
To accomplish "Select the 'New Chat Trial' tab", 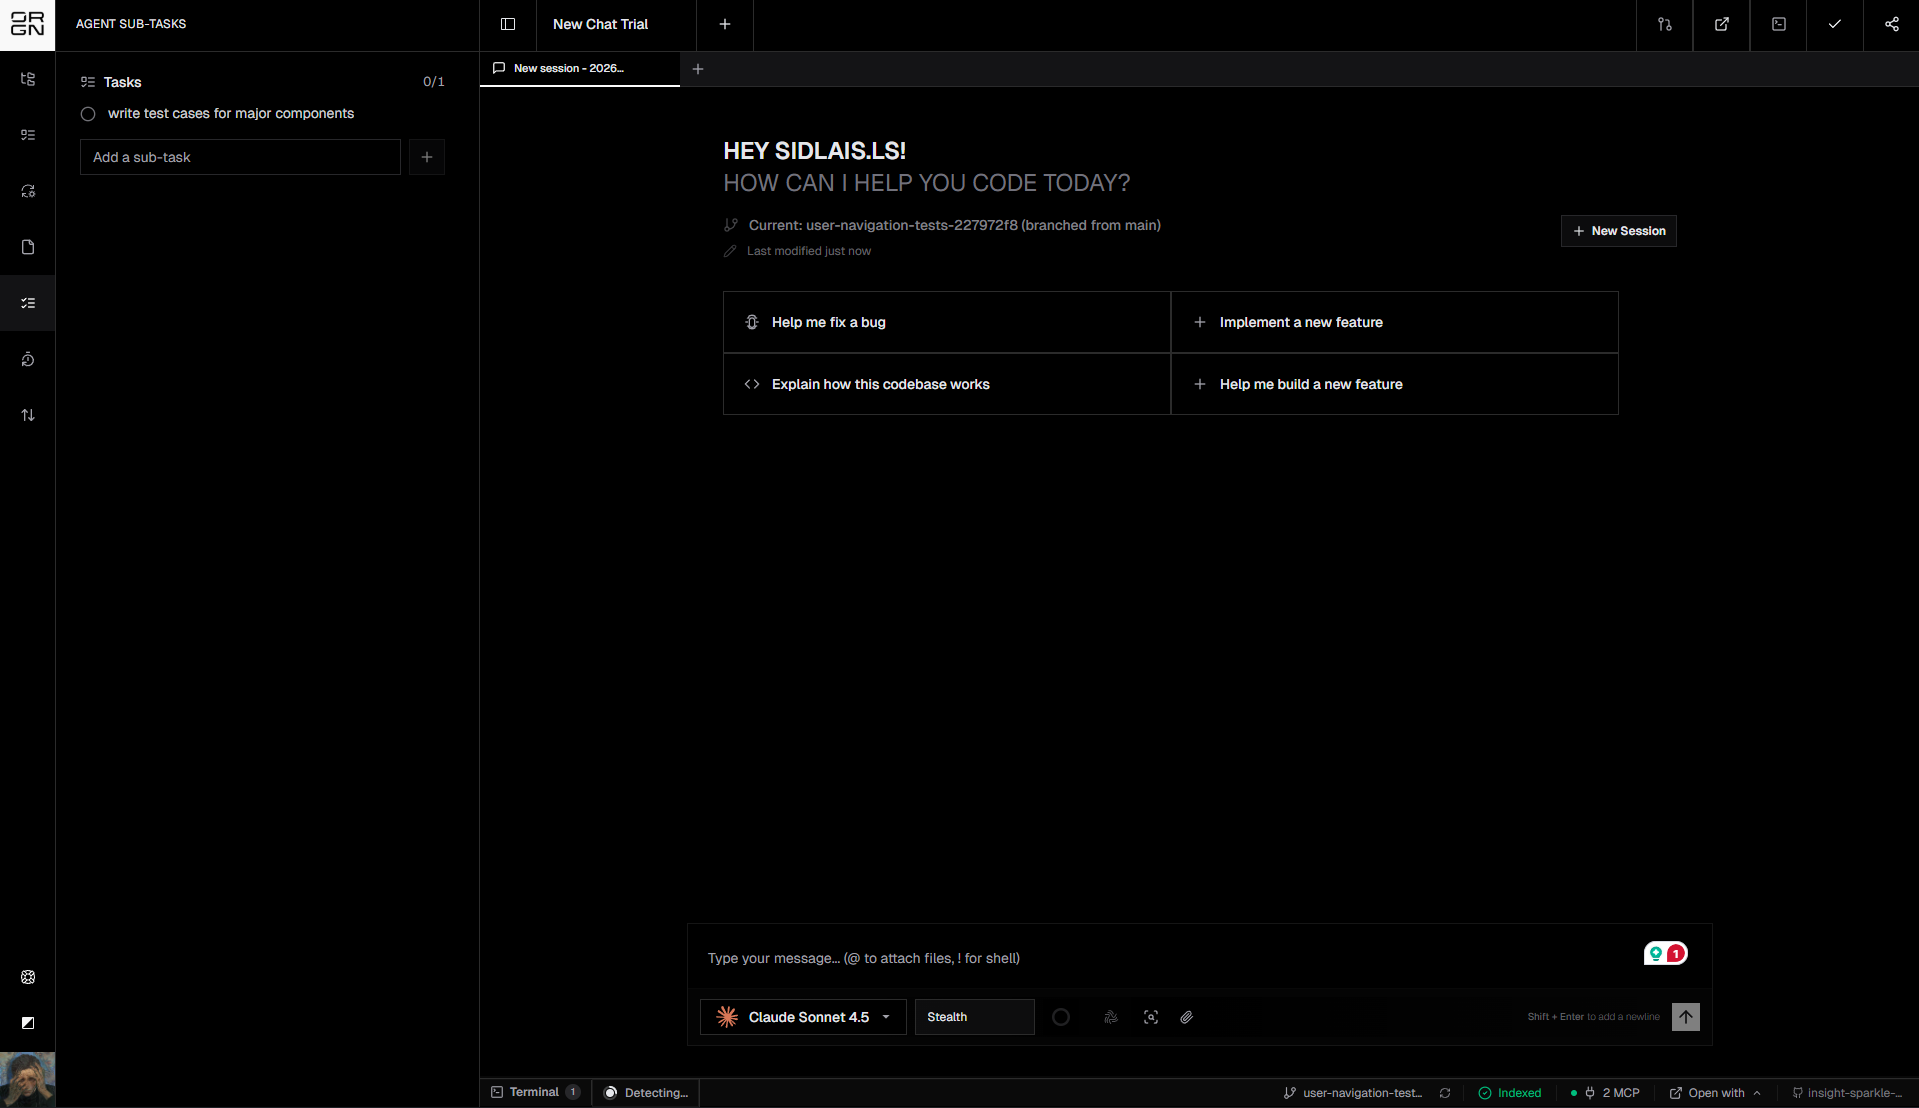I will click(x=600, y=24).
